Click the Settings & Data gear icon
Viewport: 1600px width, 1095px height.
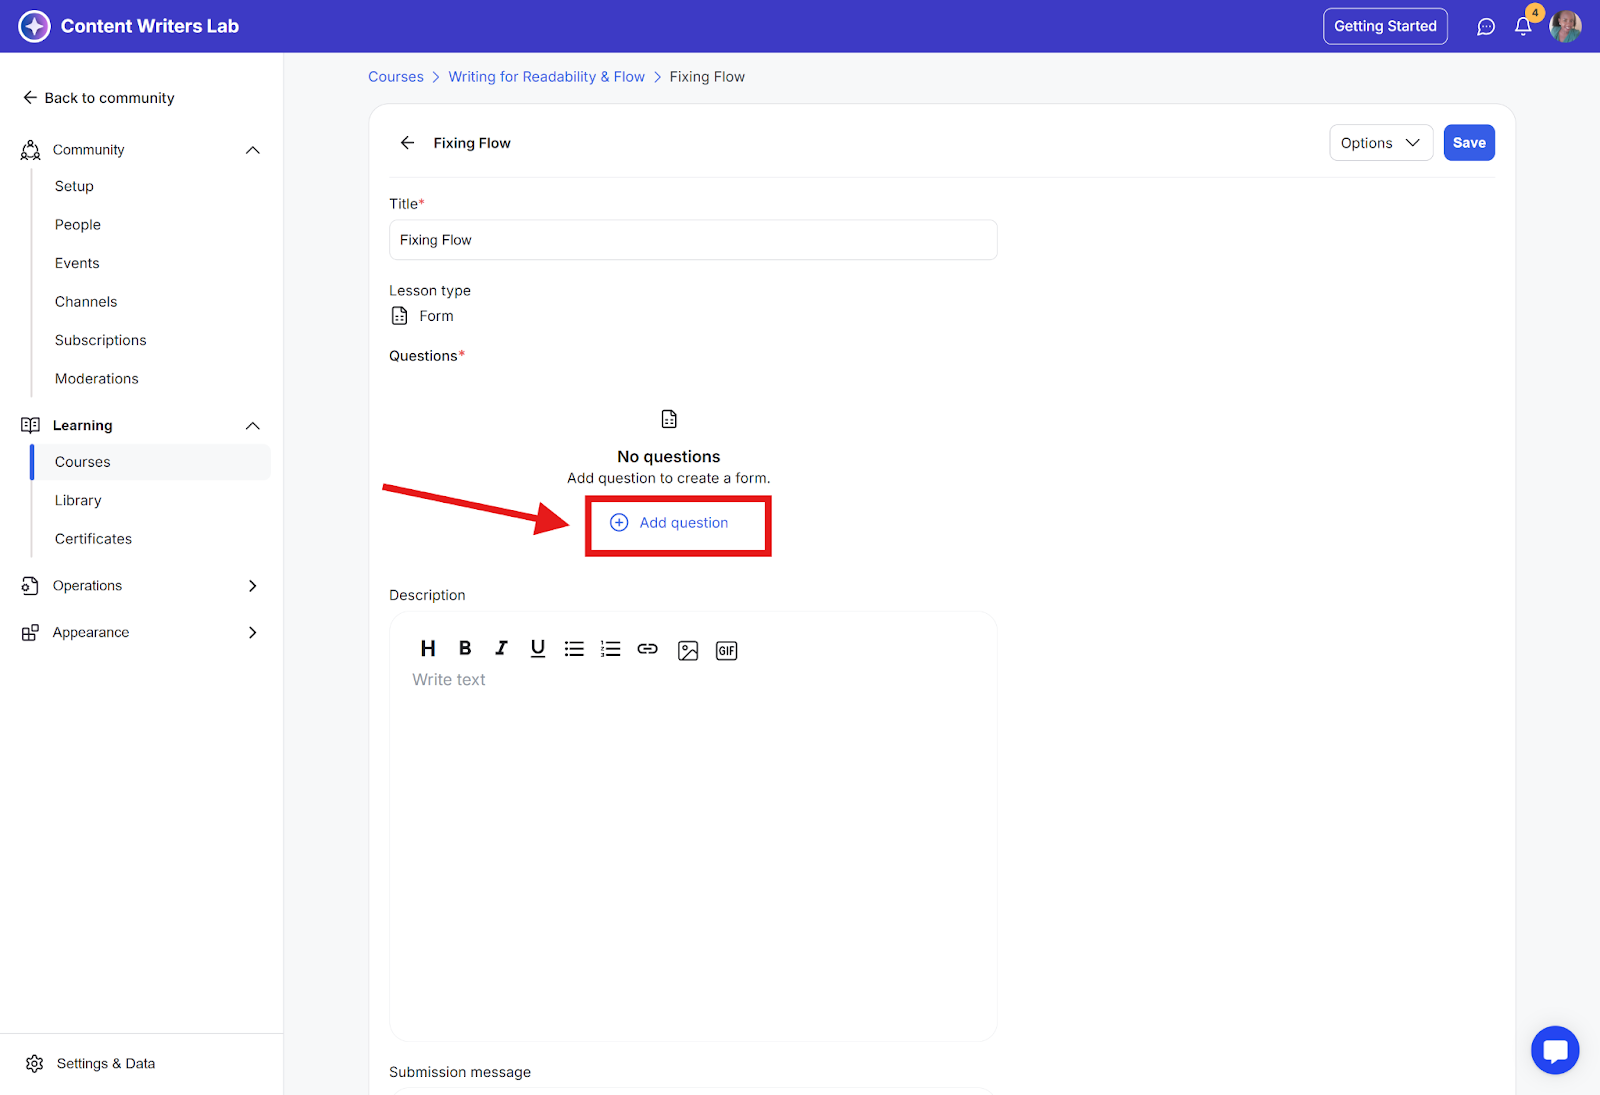(x=35, y=1063)
